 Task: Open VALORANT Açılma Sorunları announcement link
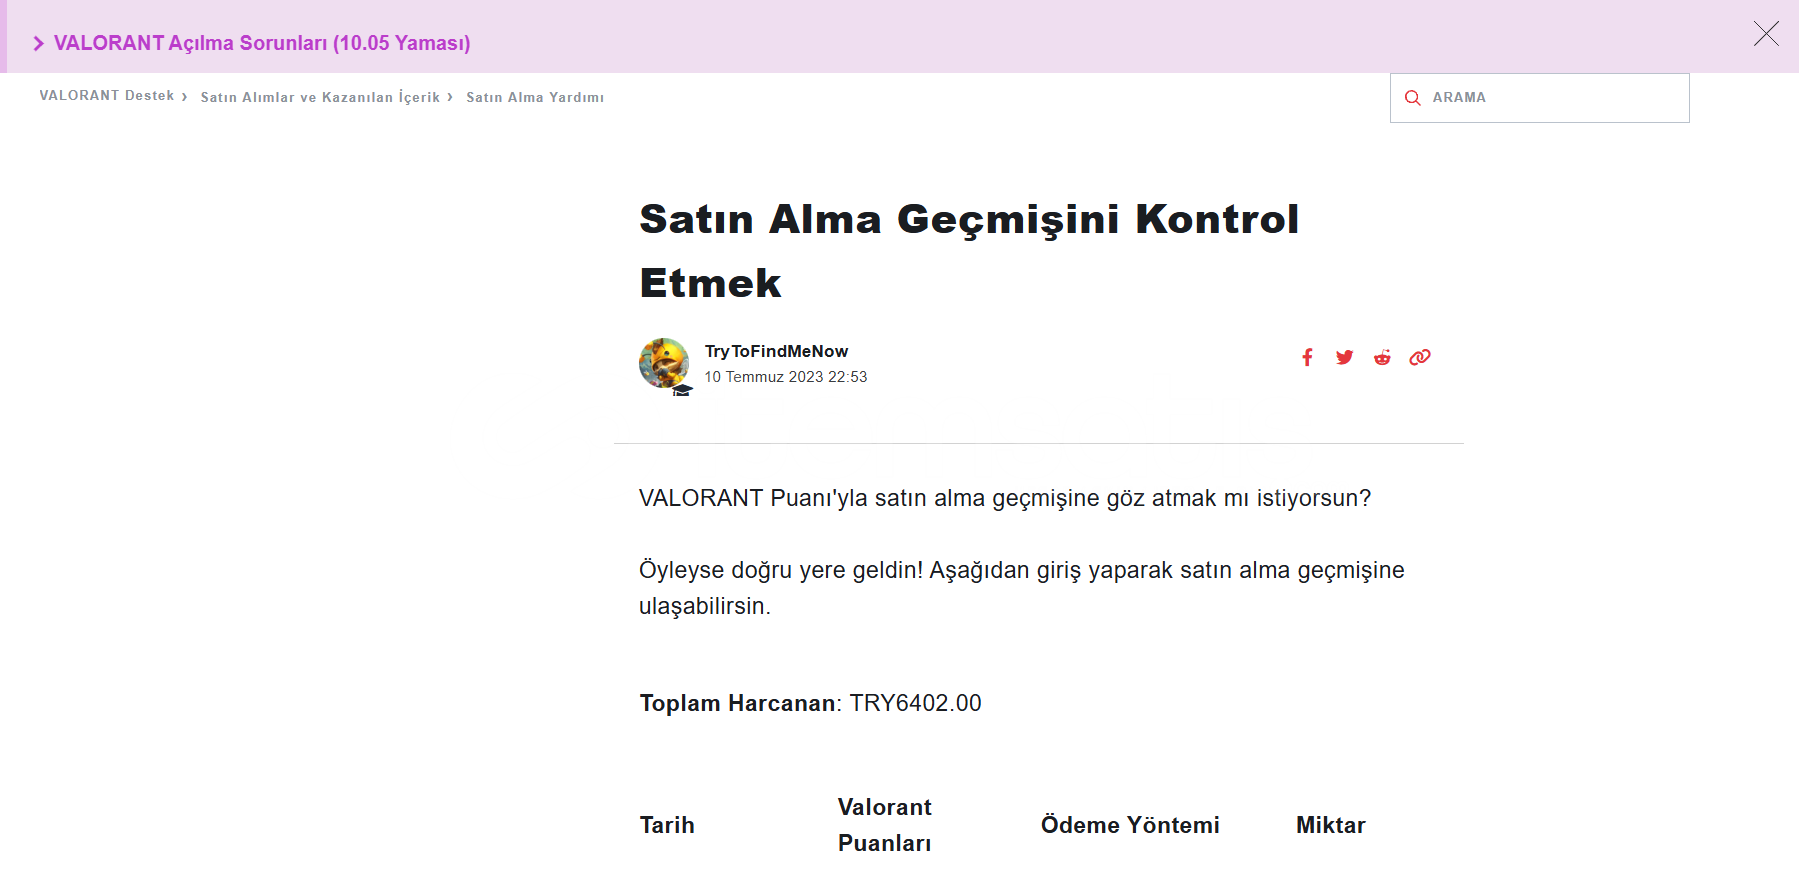[x=262, y=43]
